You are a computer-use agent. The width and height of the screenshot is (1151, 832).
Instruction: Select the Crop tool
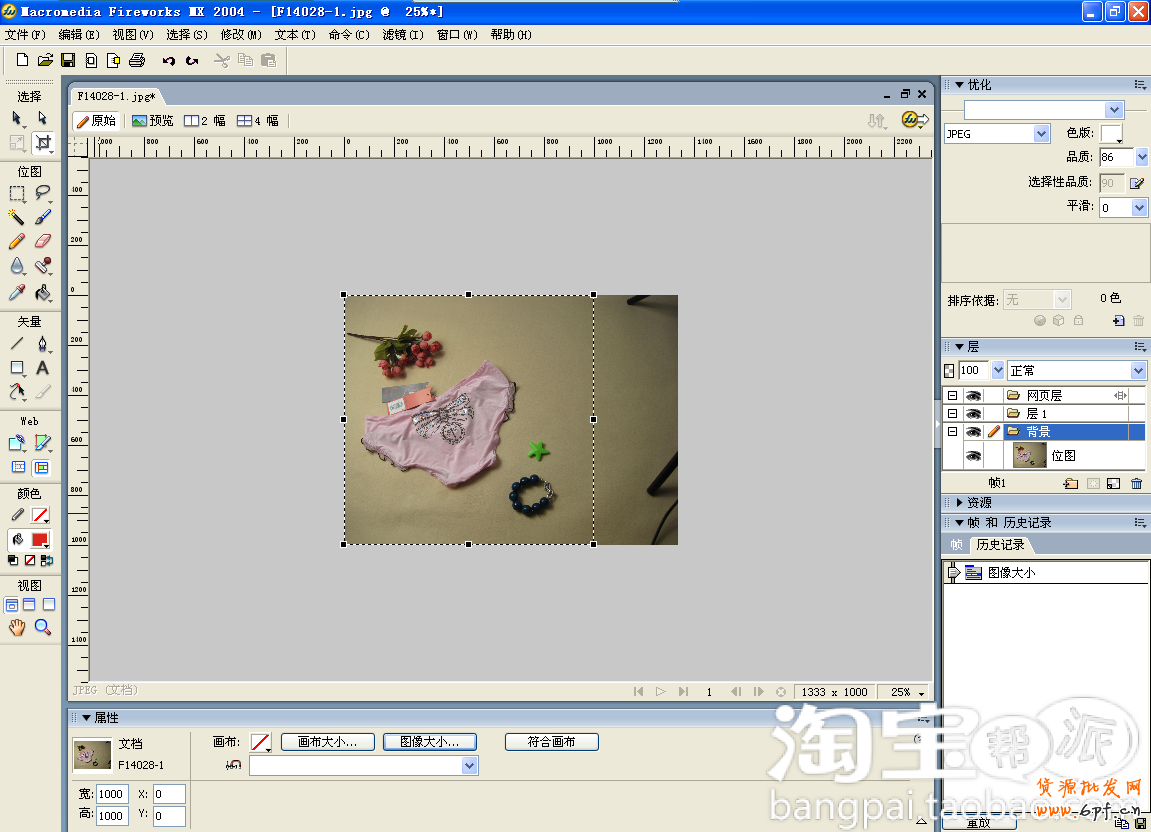click(x=43, y=143)
